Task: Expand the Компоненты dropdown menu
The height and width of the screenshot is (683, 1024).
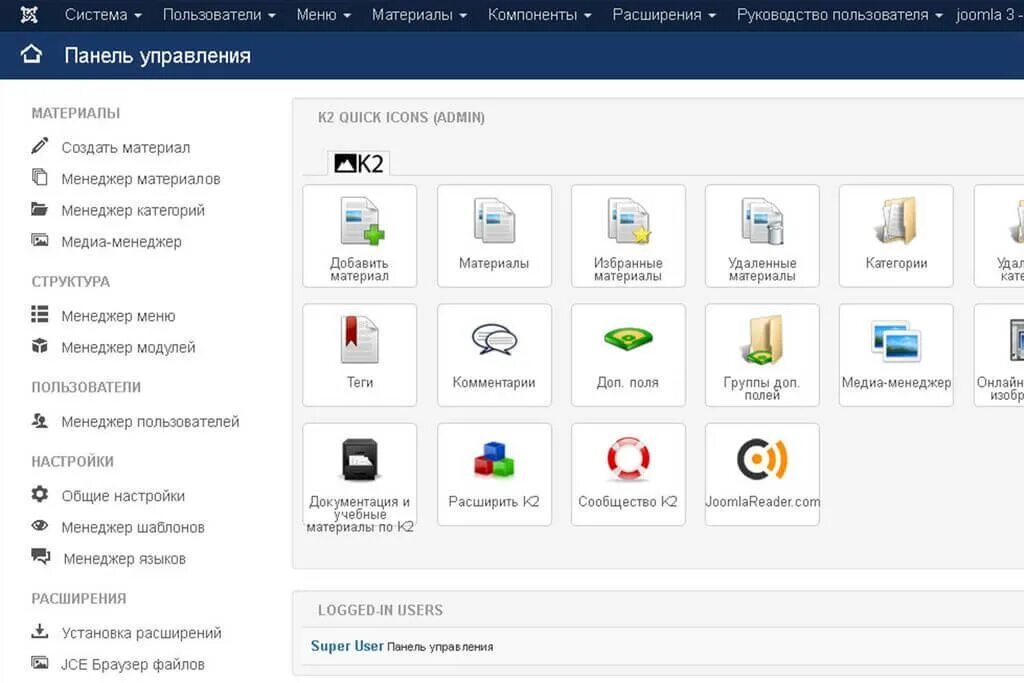Action: (x=539, y=14)
